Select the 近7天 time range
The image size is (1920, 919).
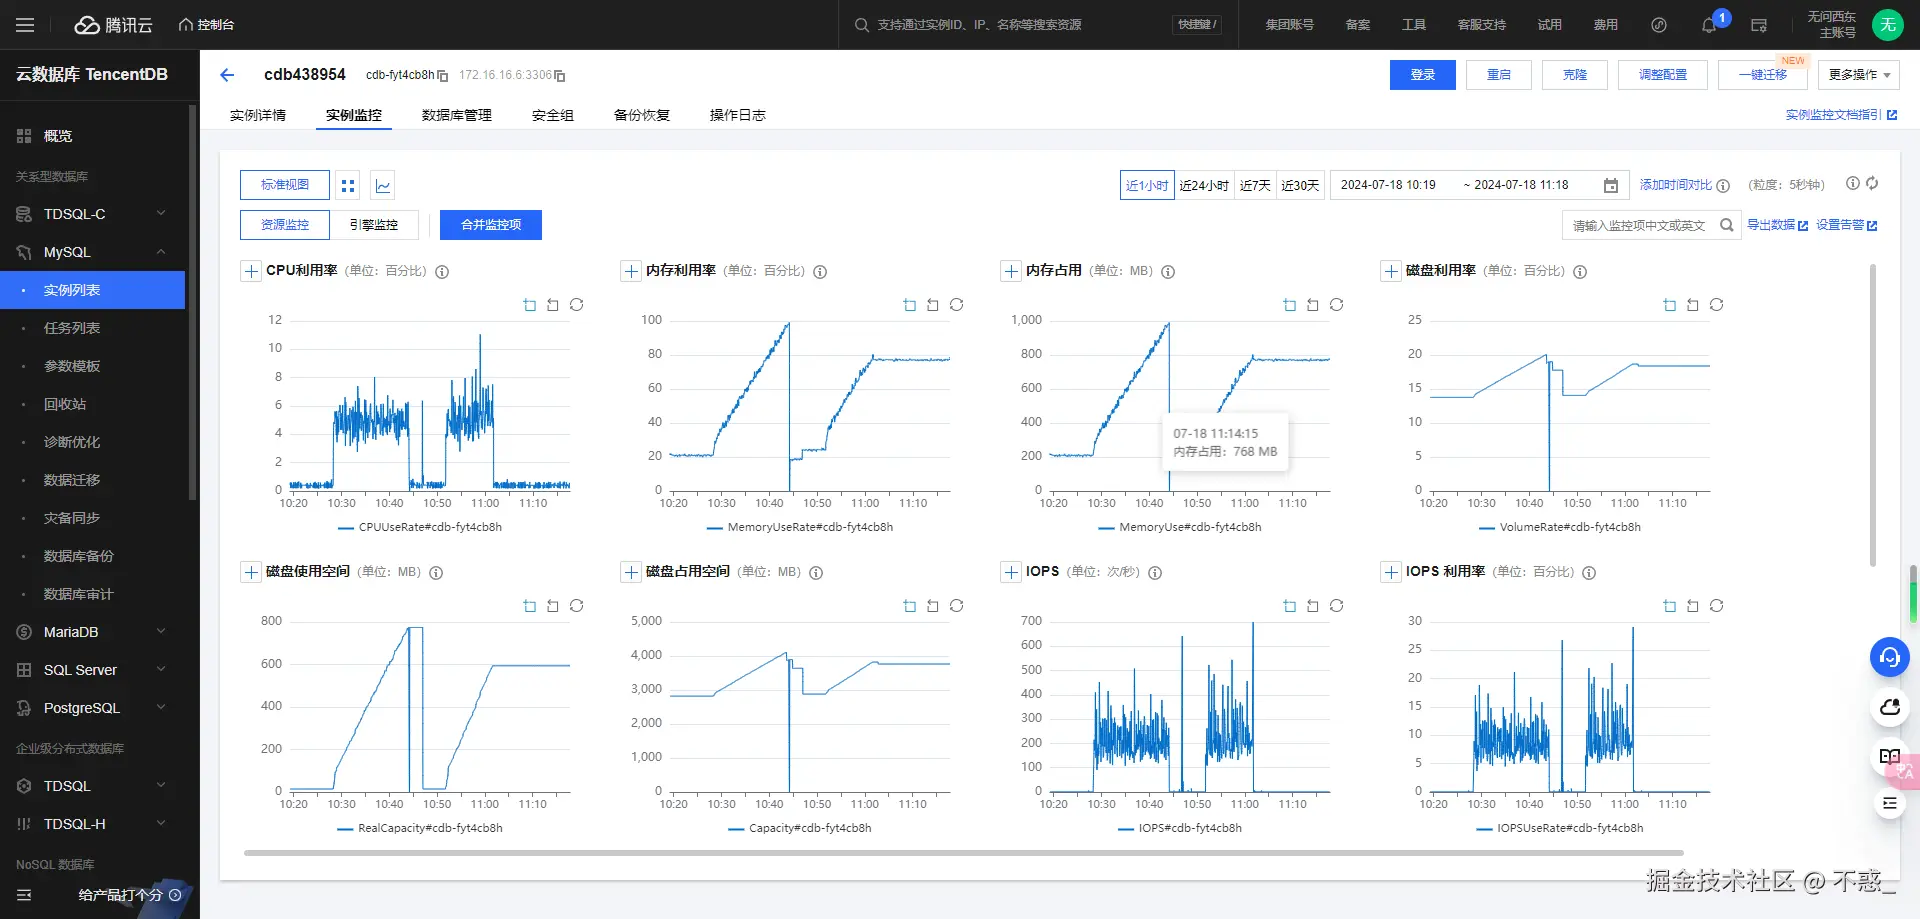1255,185
